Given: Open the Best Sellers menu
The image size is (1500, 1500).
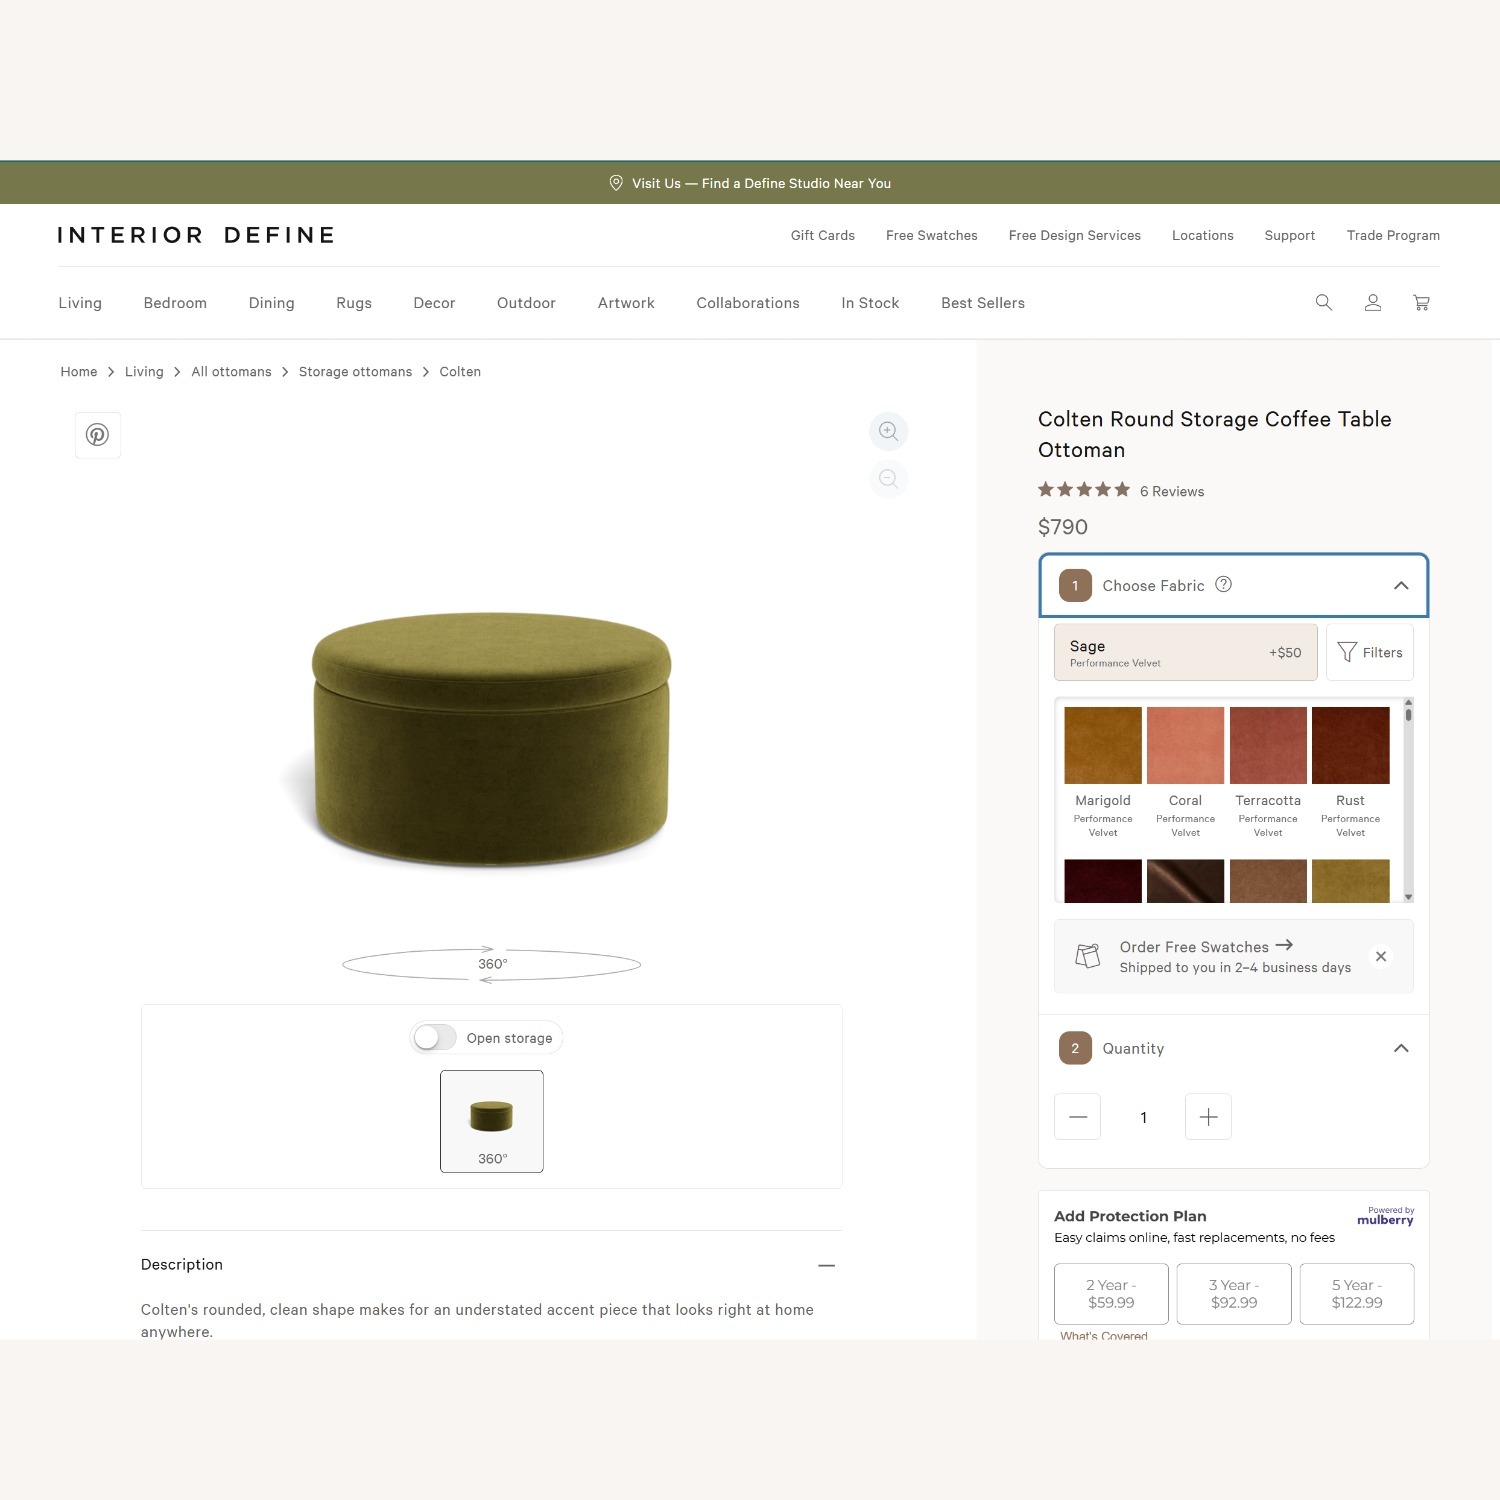Looking at the screenshot, I should [982, 302].
